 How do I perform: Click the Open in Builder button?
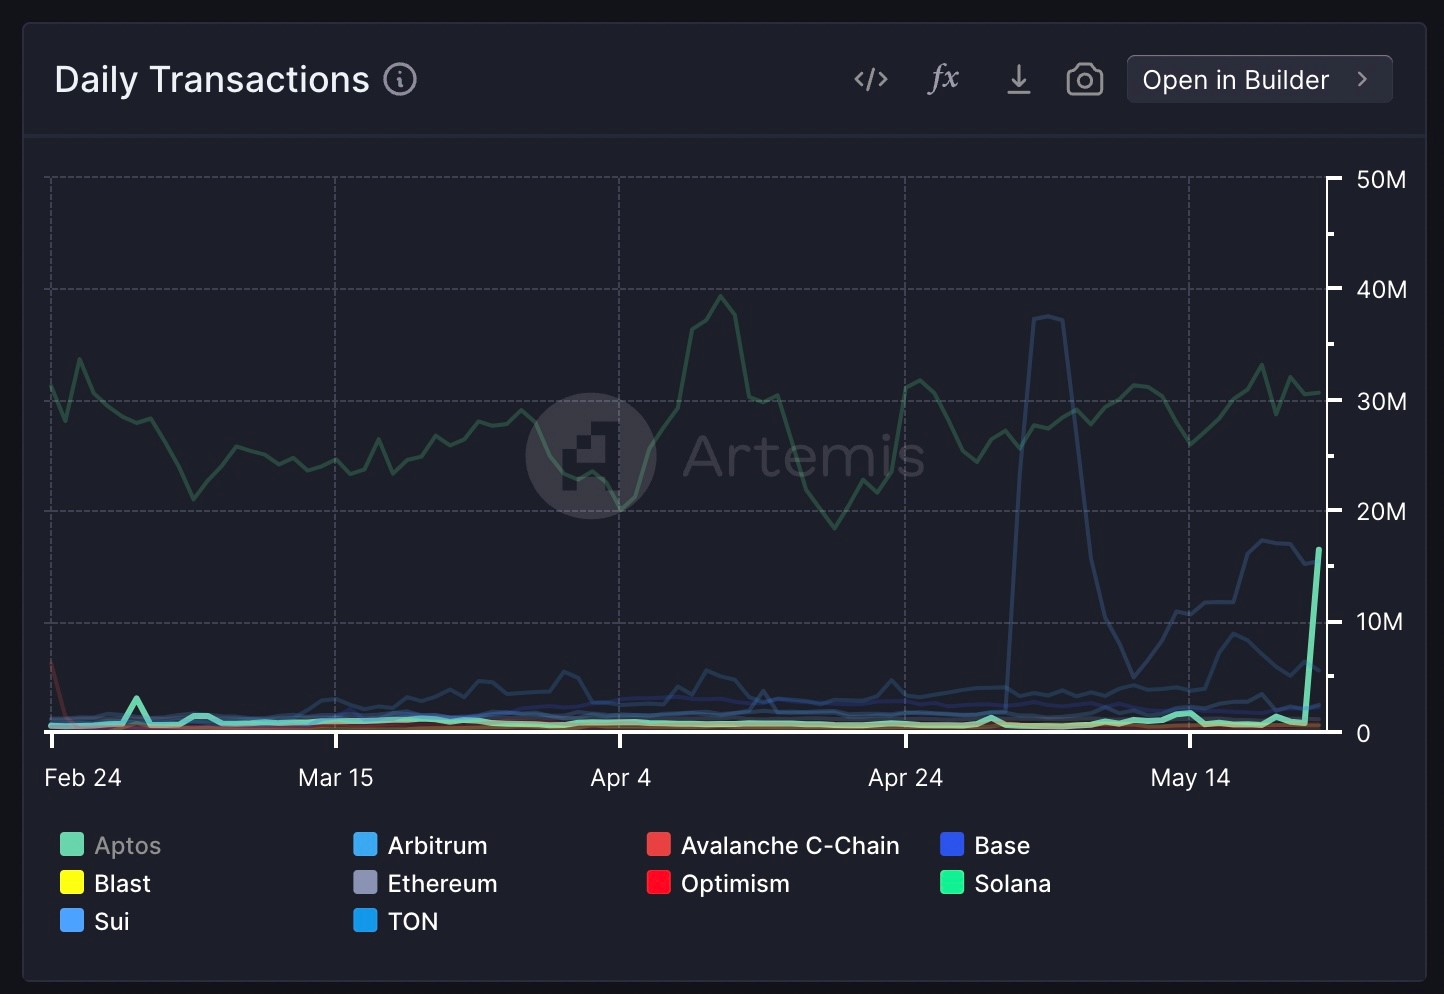click(x=1259, y=79)
